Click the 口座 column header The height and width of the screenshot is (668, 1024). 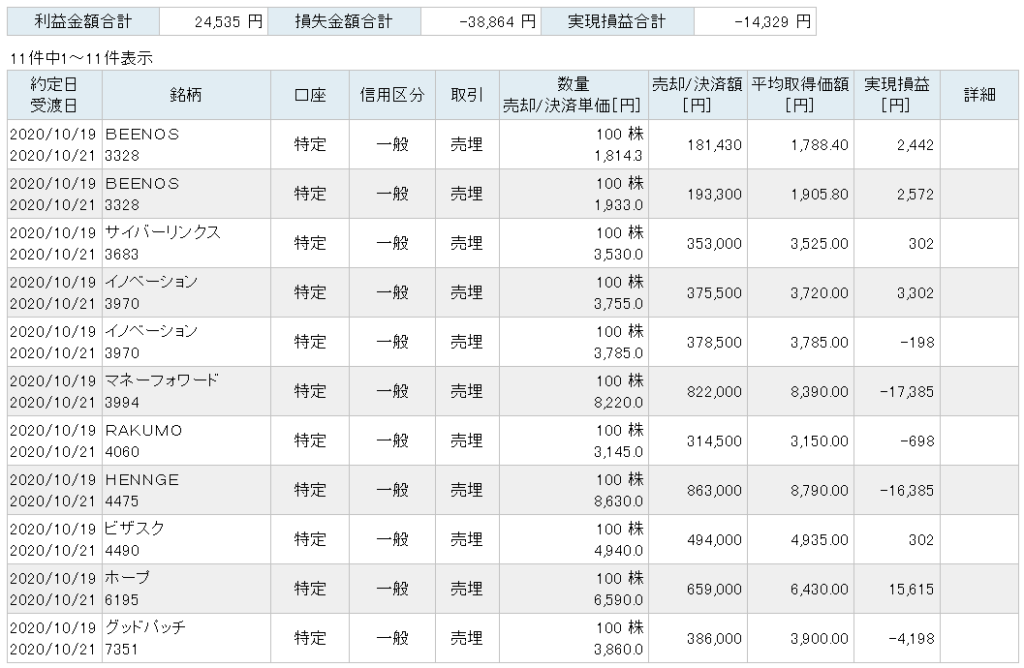coord(310,95)
